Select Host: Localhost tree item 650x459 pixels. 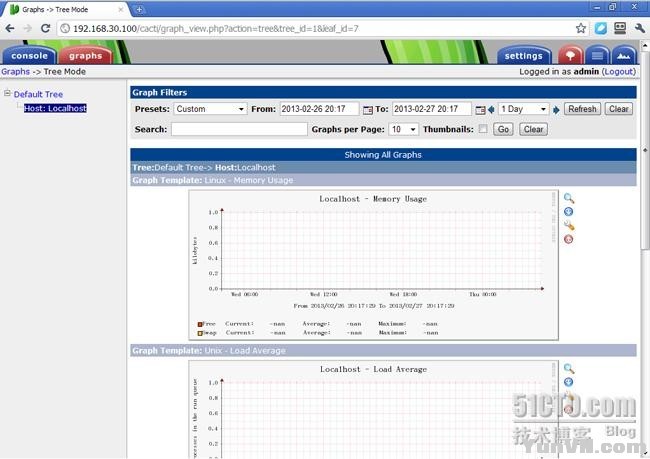point(55,108)
